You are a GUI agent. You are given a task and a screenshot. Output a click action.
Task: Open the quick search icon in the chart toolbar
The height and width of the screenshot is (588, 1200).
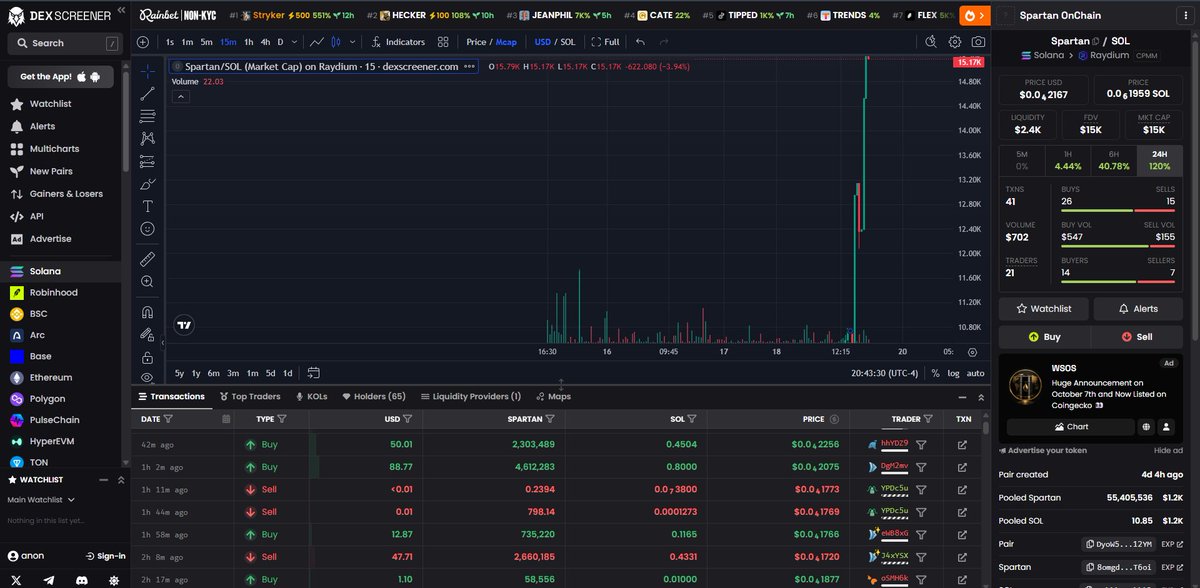pos(931,42)
